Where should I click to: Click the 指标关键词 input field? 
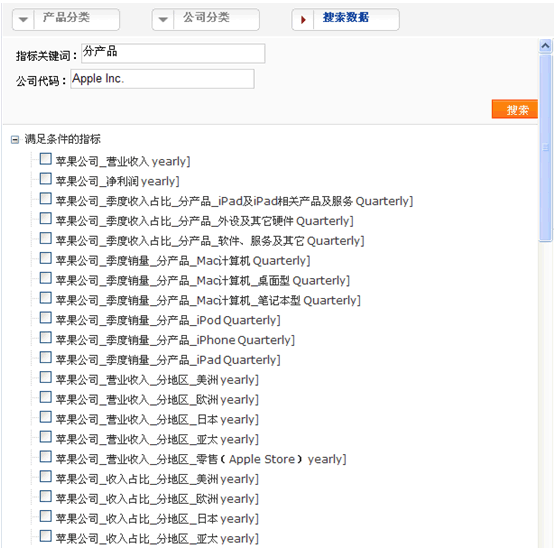coord(173,53)
